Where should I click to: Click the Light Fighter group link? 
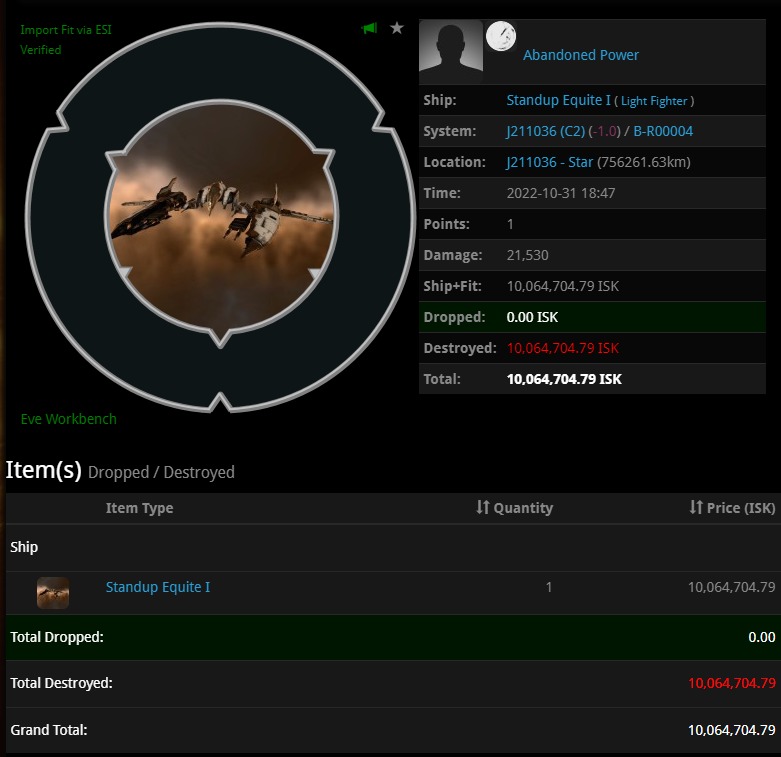pyautogui.click(x=653, y=101)
